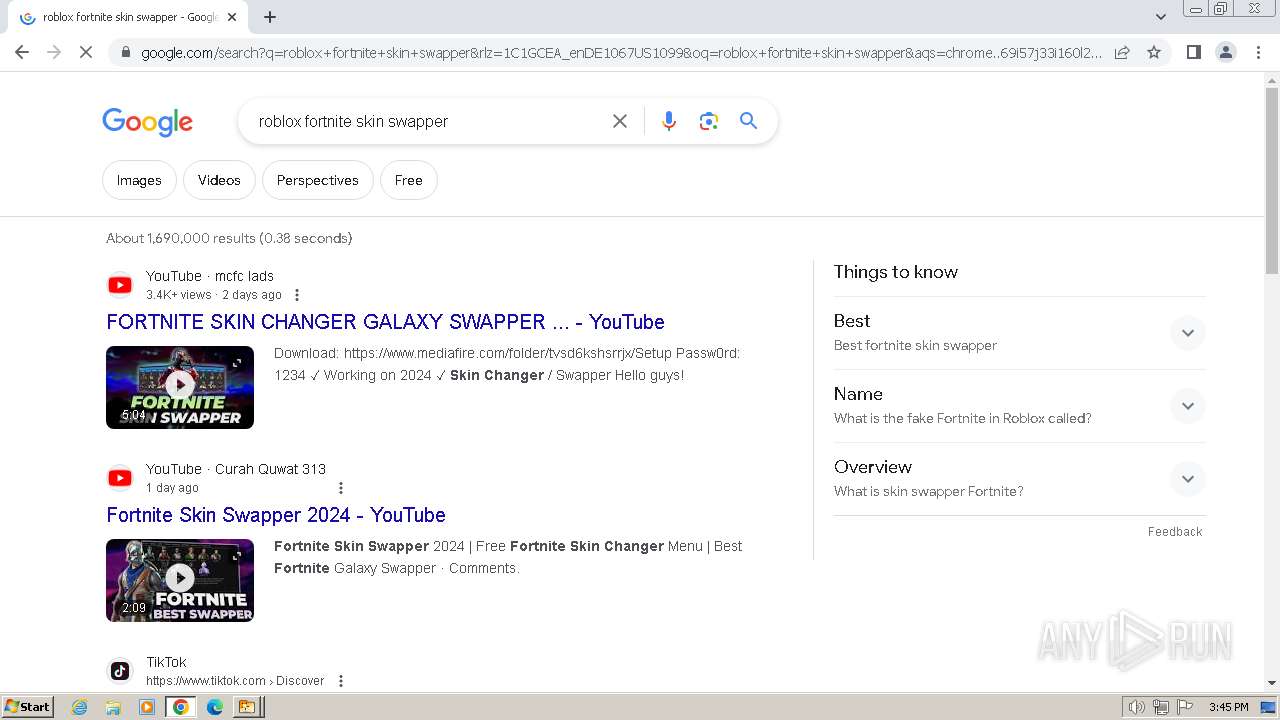This screenshot has width=1280, height=720.
Task: Submit search with magnifier icon
Action: click(748, 121)
